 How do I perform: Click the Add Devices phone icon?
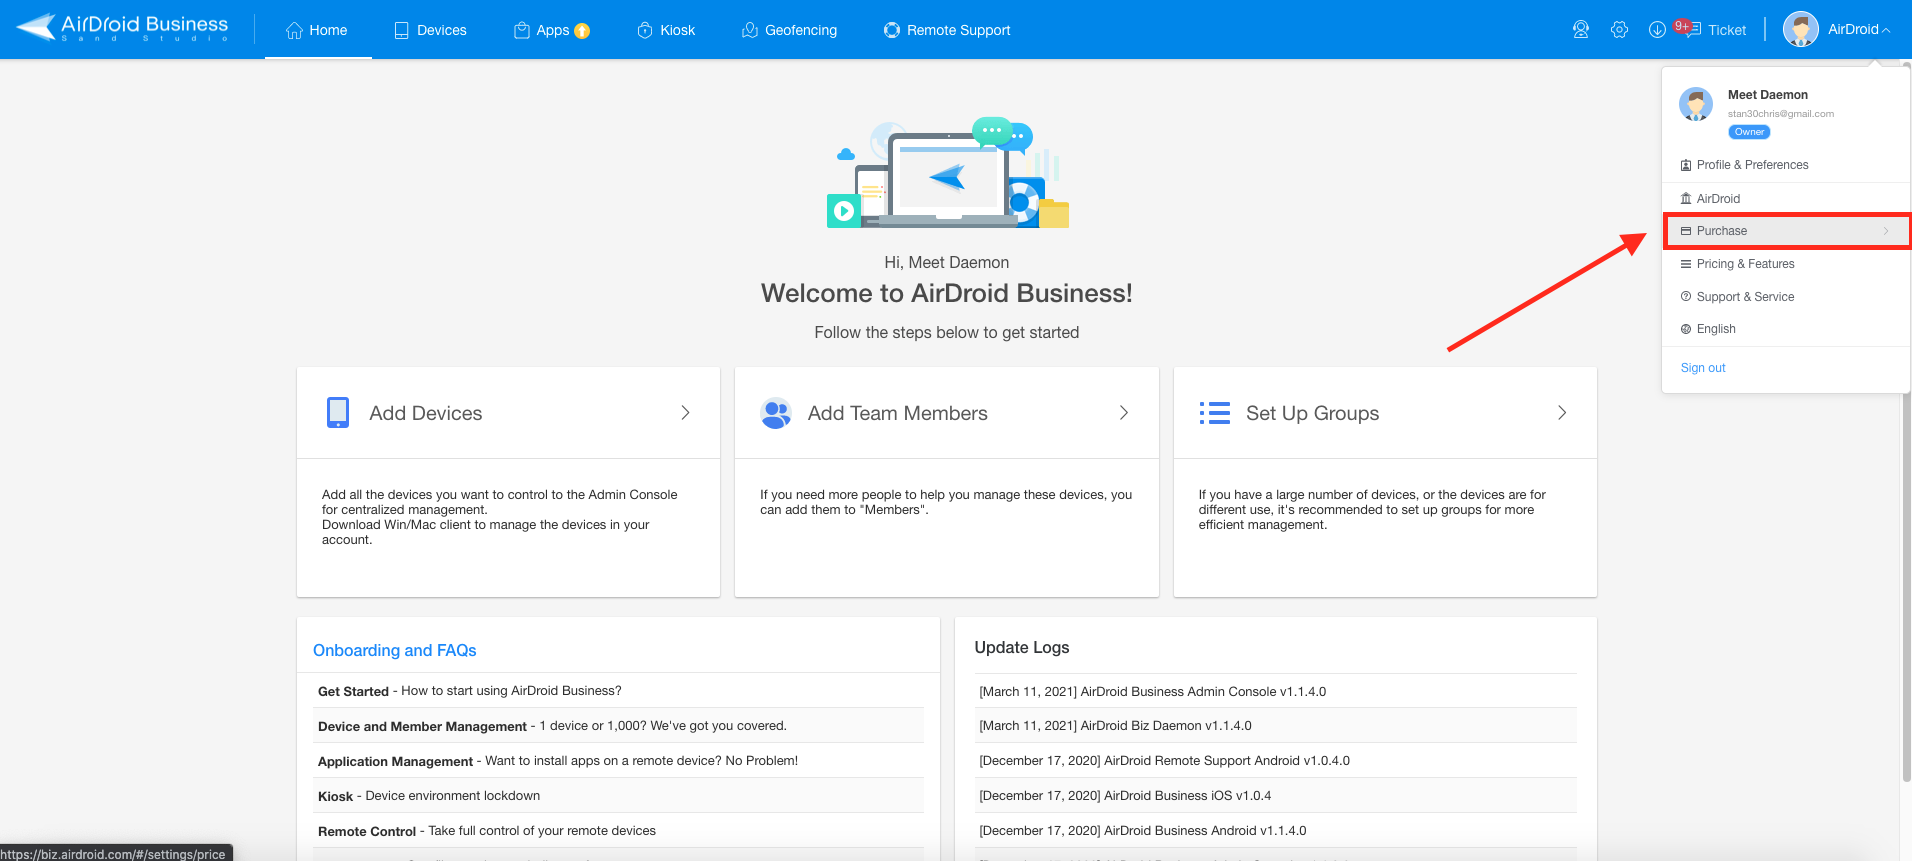338,413
